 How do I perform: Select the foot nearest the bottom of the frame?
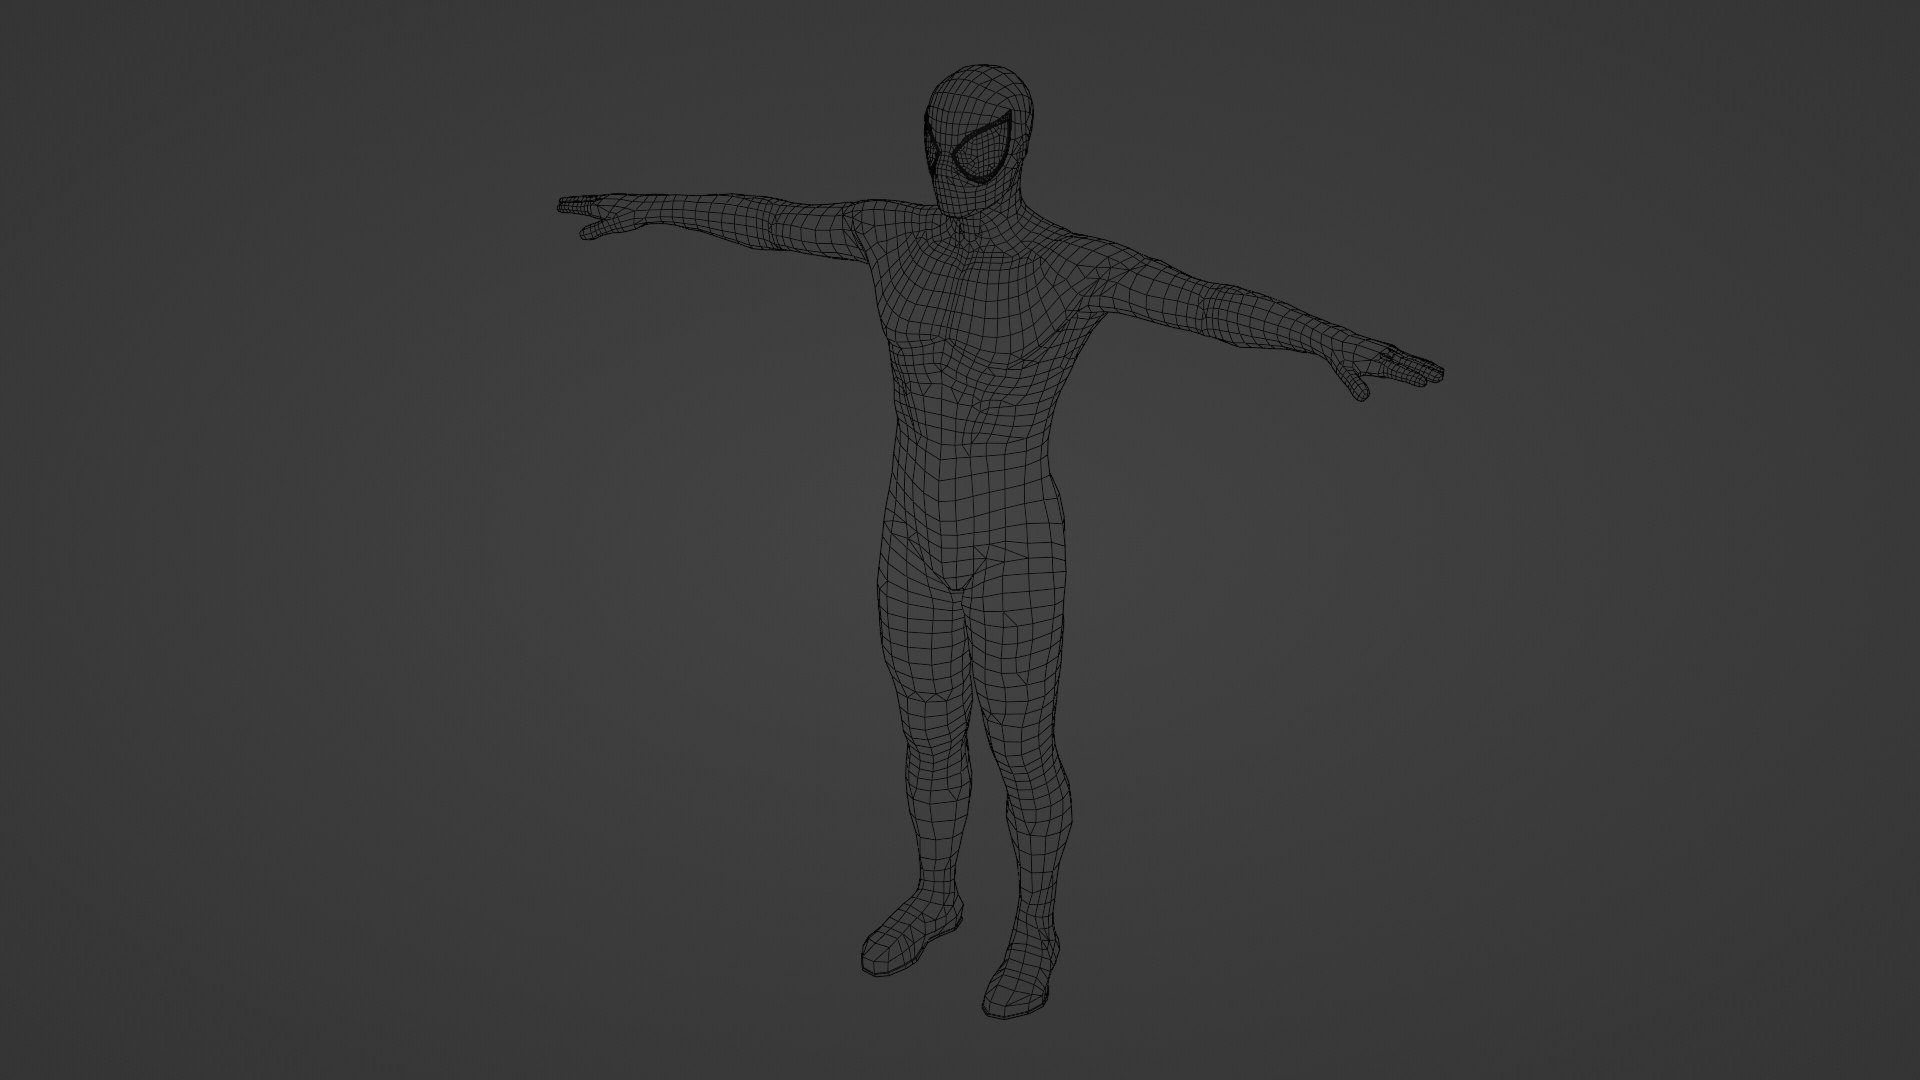(x=1018, y=973)
